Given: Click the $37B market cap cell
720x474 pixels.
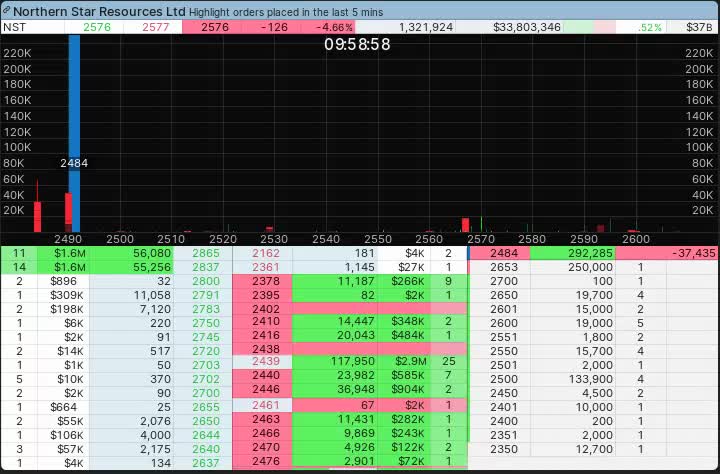Looking at the screenshot, I should [x=698, y=27].
